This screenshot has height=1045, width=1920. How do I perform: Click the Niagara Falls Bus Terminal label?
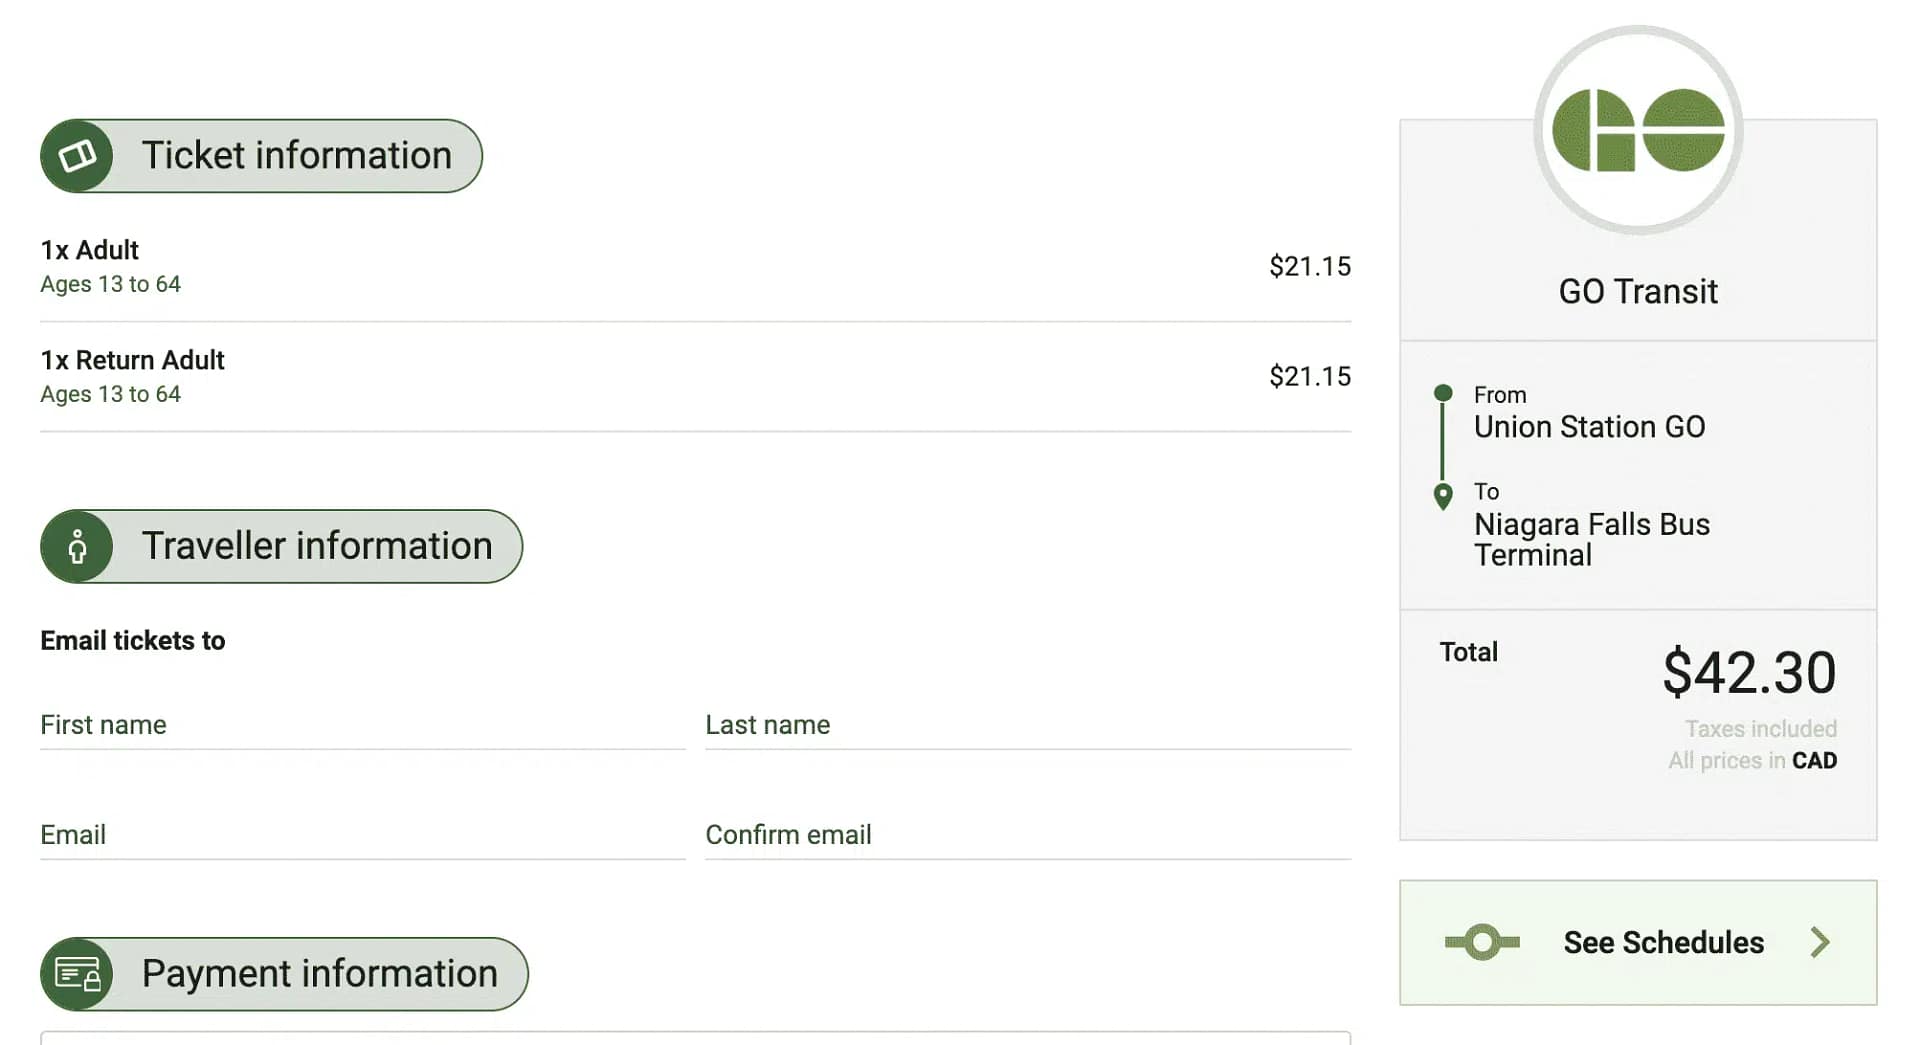(1592, 539)
